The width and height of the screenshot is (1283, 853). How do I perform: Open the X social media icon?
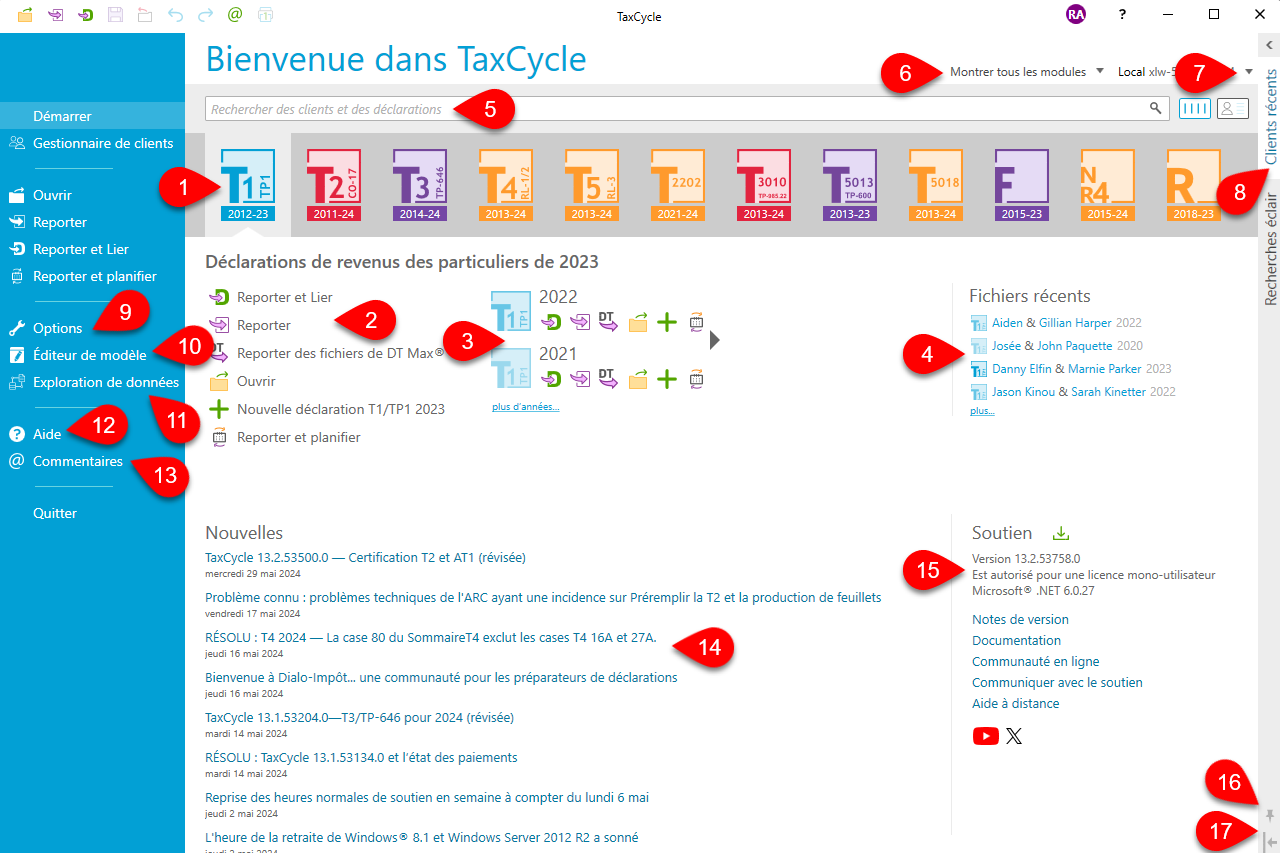[x=1014, y=736]
